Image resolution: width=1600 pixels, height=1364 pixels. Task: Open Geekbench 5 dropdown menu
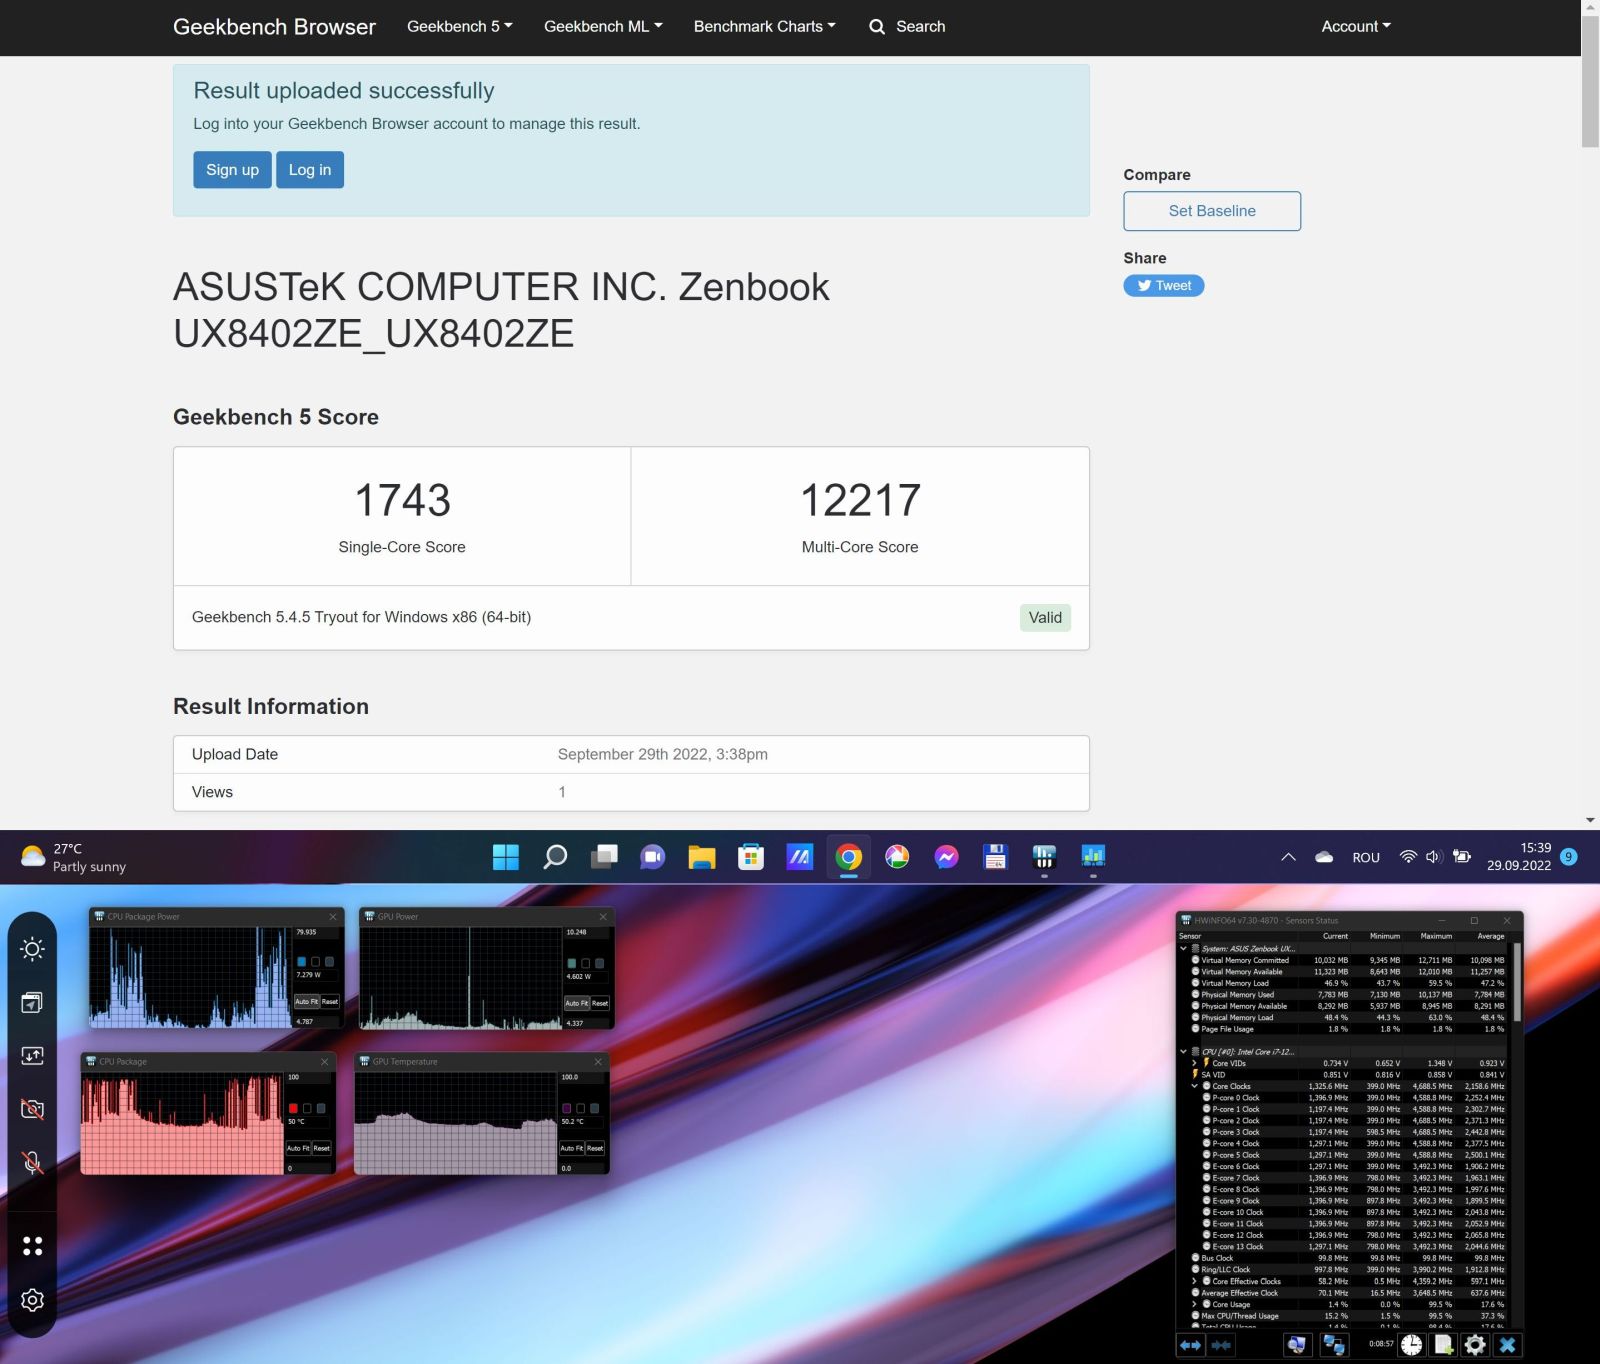tap(459, 27)
